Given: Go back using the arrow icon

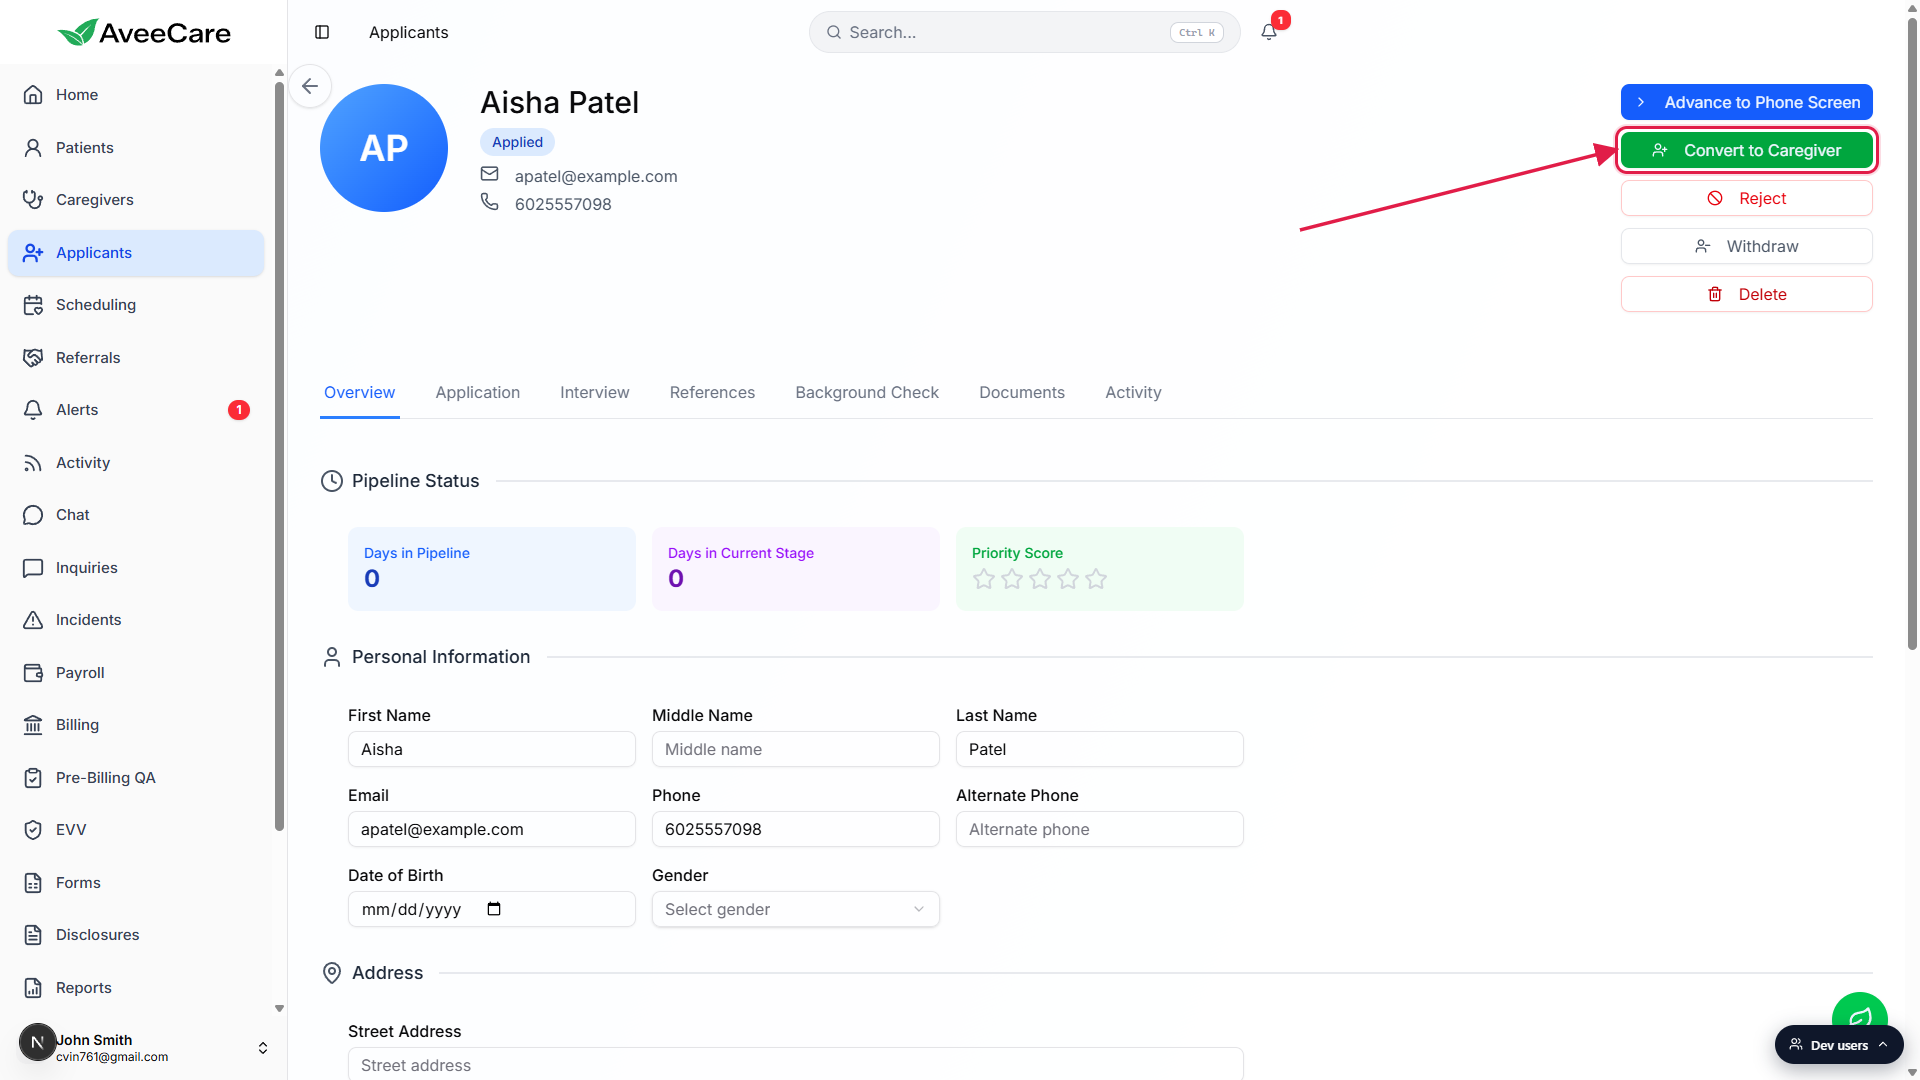Looking at the screenshot, I should pos(310,86).
